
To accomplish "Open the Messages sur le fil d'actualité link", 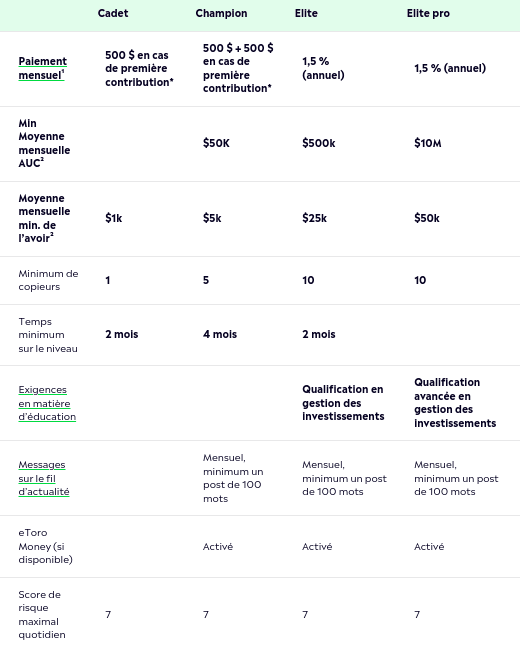I will pyautogui.click(x=44, y=478).
